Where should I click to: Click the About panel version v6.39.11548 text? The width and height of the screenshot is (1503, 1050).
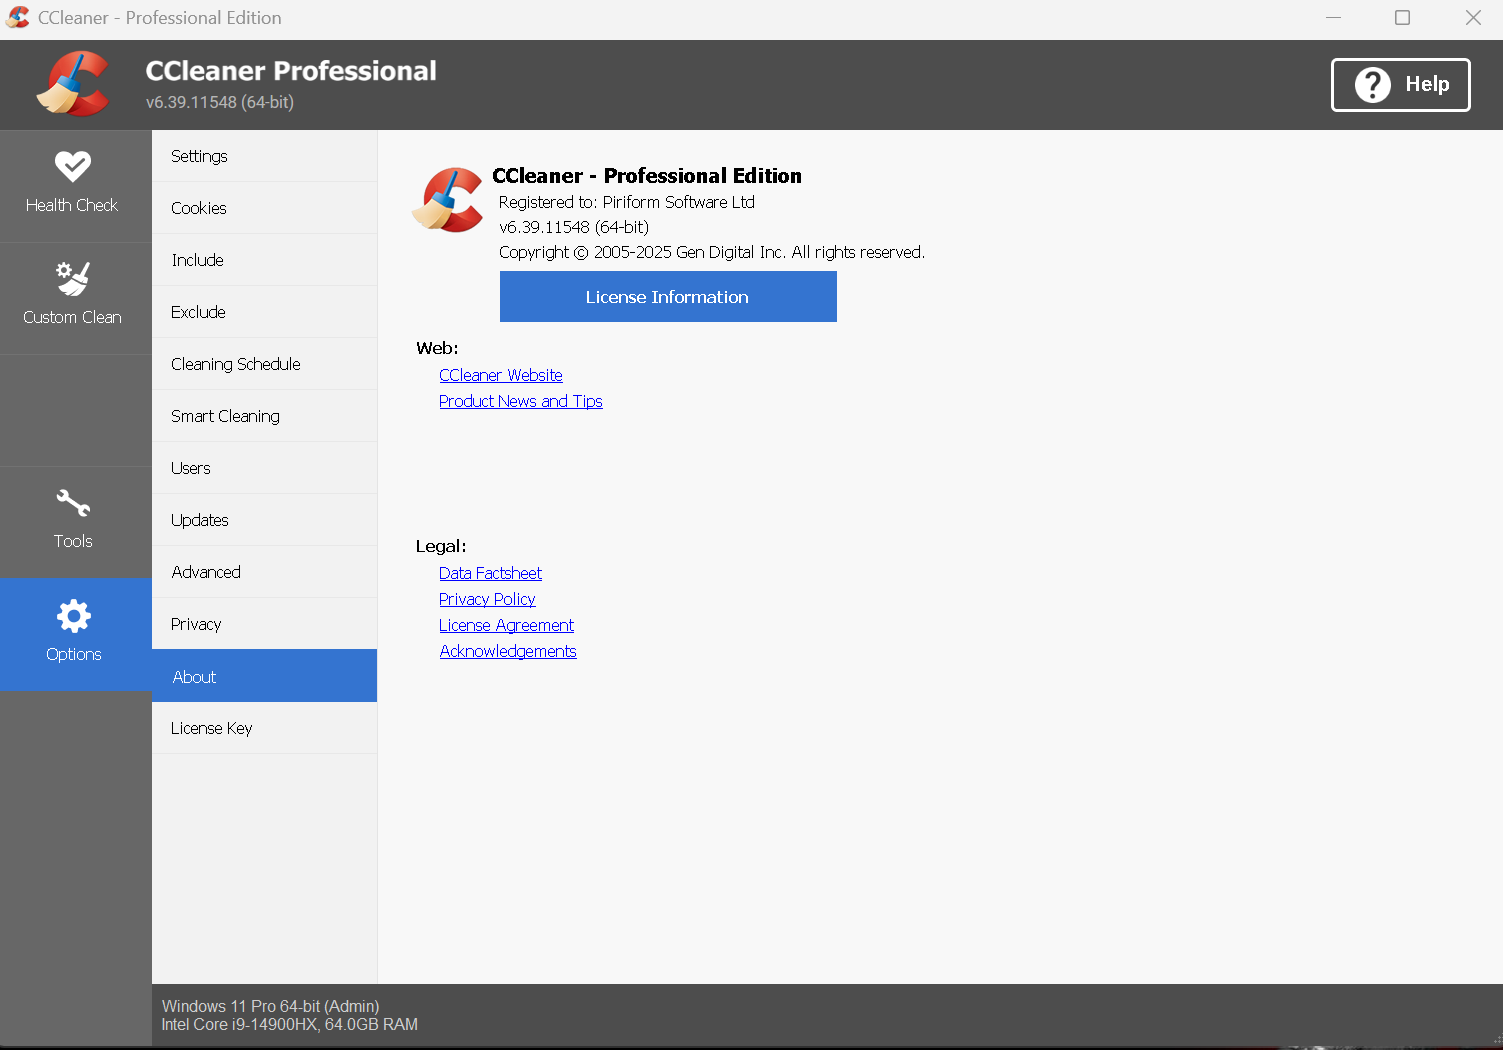click(x=574, y=227)
